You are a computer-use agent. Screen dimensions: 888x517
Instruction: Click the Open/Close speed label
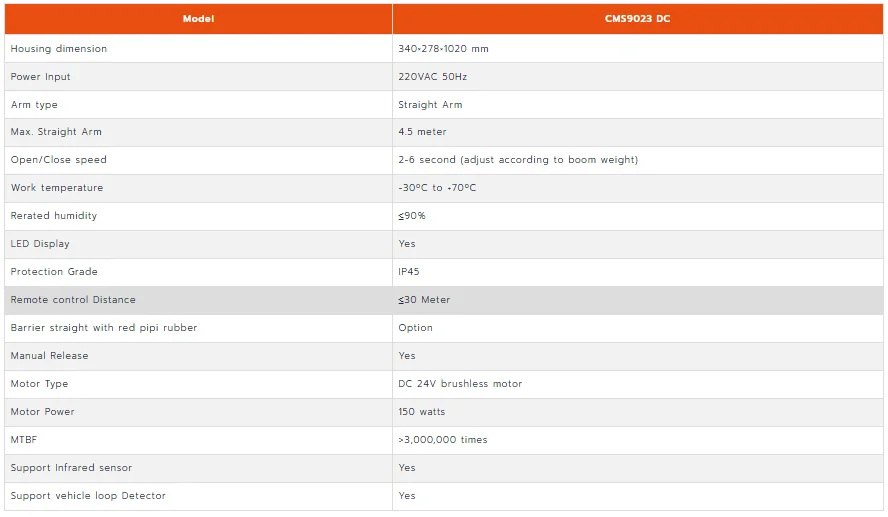[58, 160]
